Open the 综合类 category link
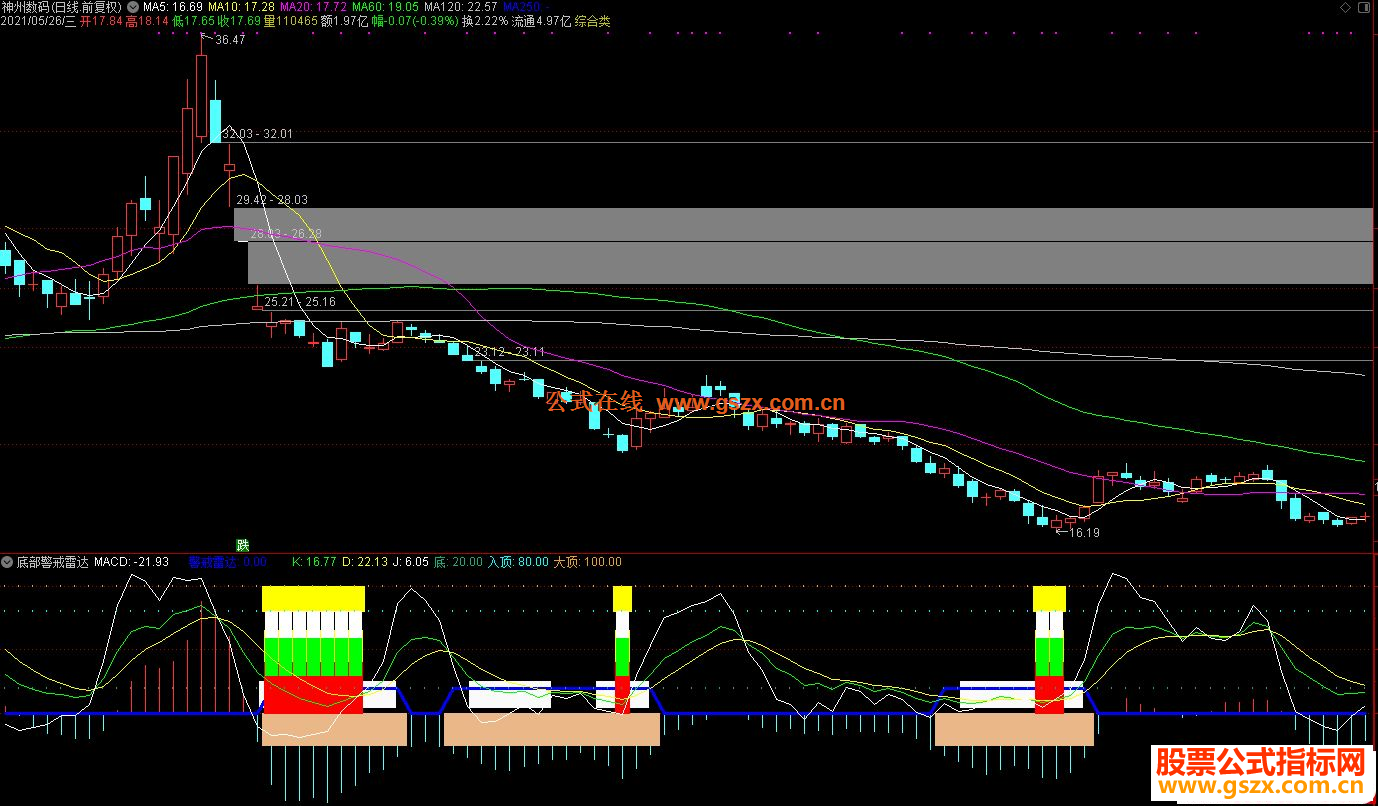Image resolution: width=1378 pixels, height=806 pixels. [x=592, y=21]
